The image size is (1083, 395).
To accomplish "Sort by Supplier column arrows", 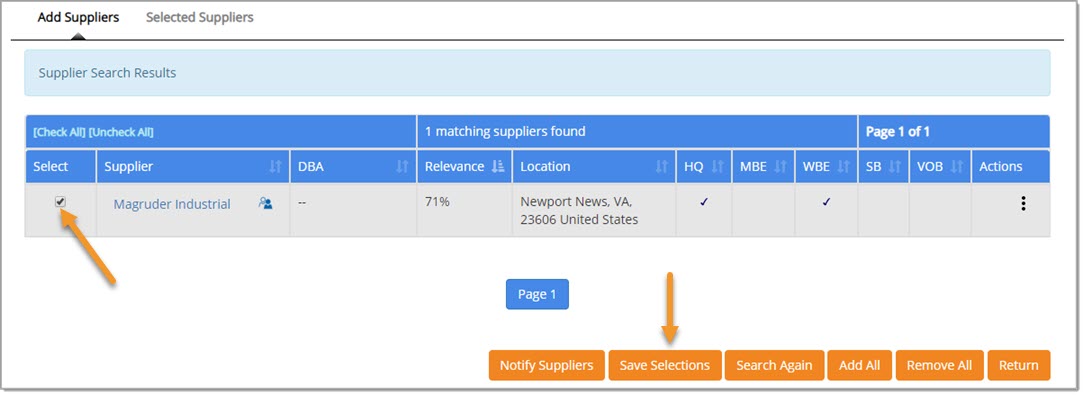I will tap(276, 166).
